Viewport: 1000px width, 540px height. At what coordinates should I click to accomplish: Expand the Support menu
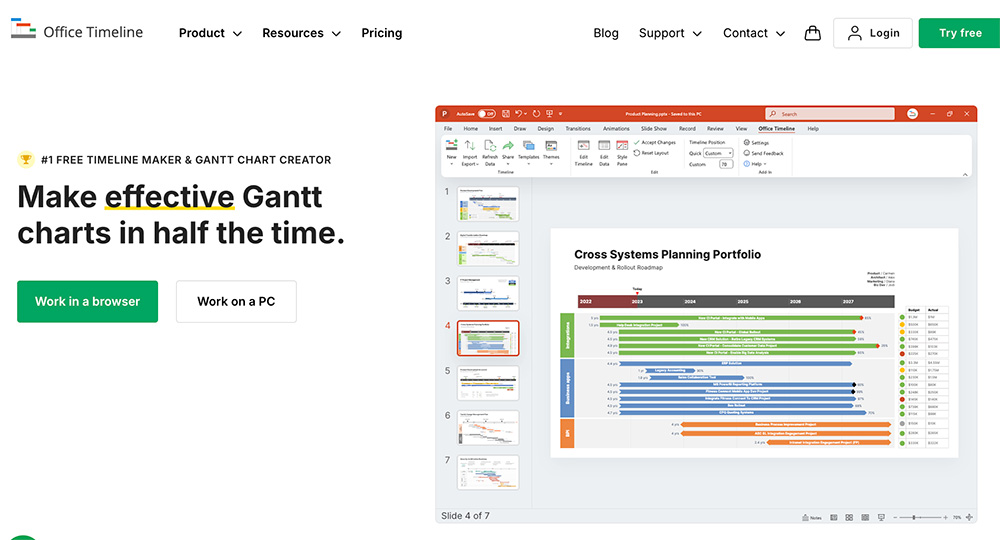[670, 33]
